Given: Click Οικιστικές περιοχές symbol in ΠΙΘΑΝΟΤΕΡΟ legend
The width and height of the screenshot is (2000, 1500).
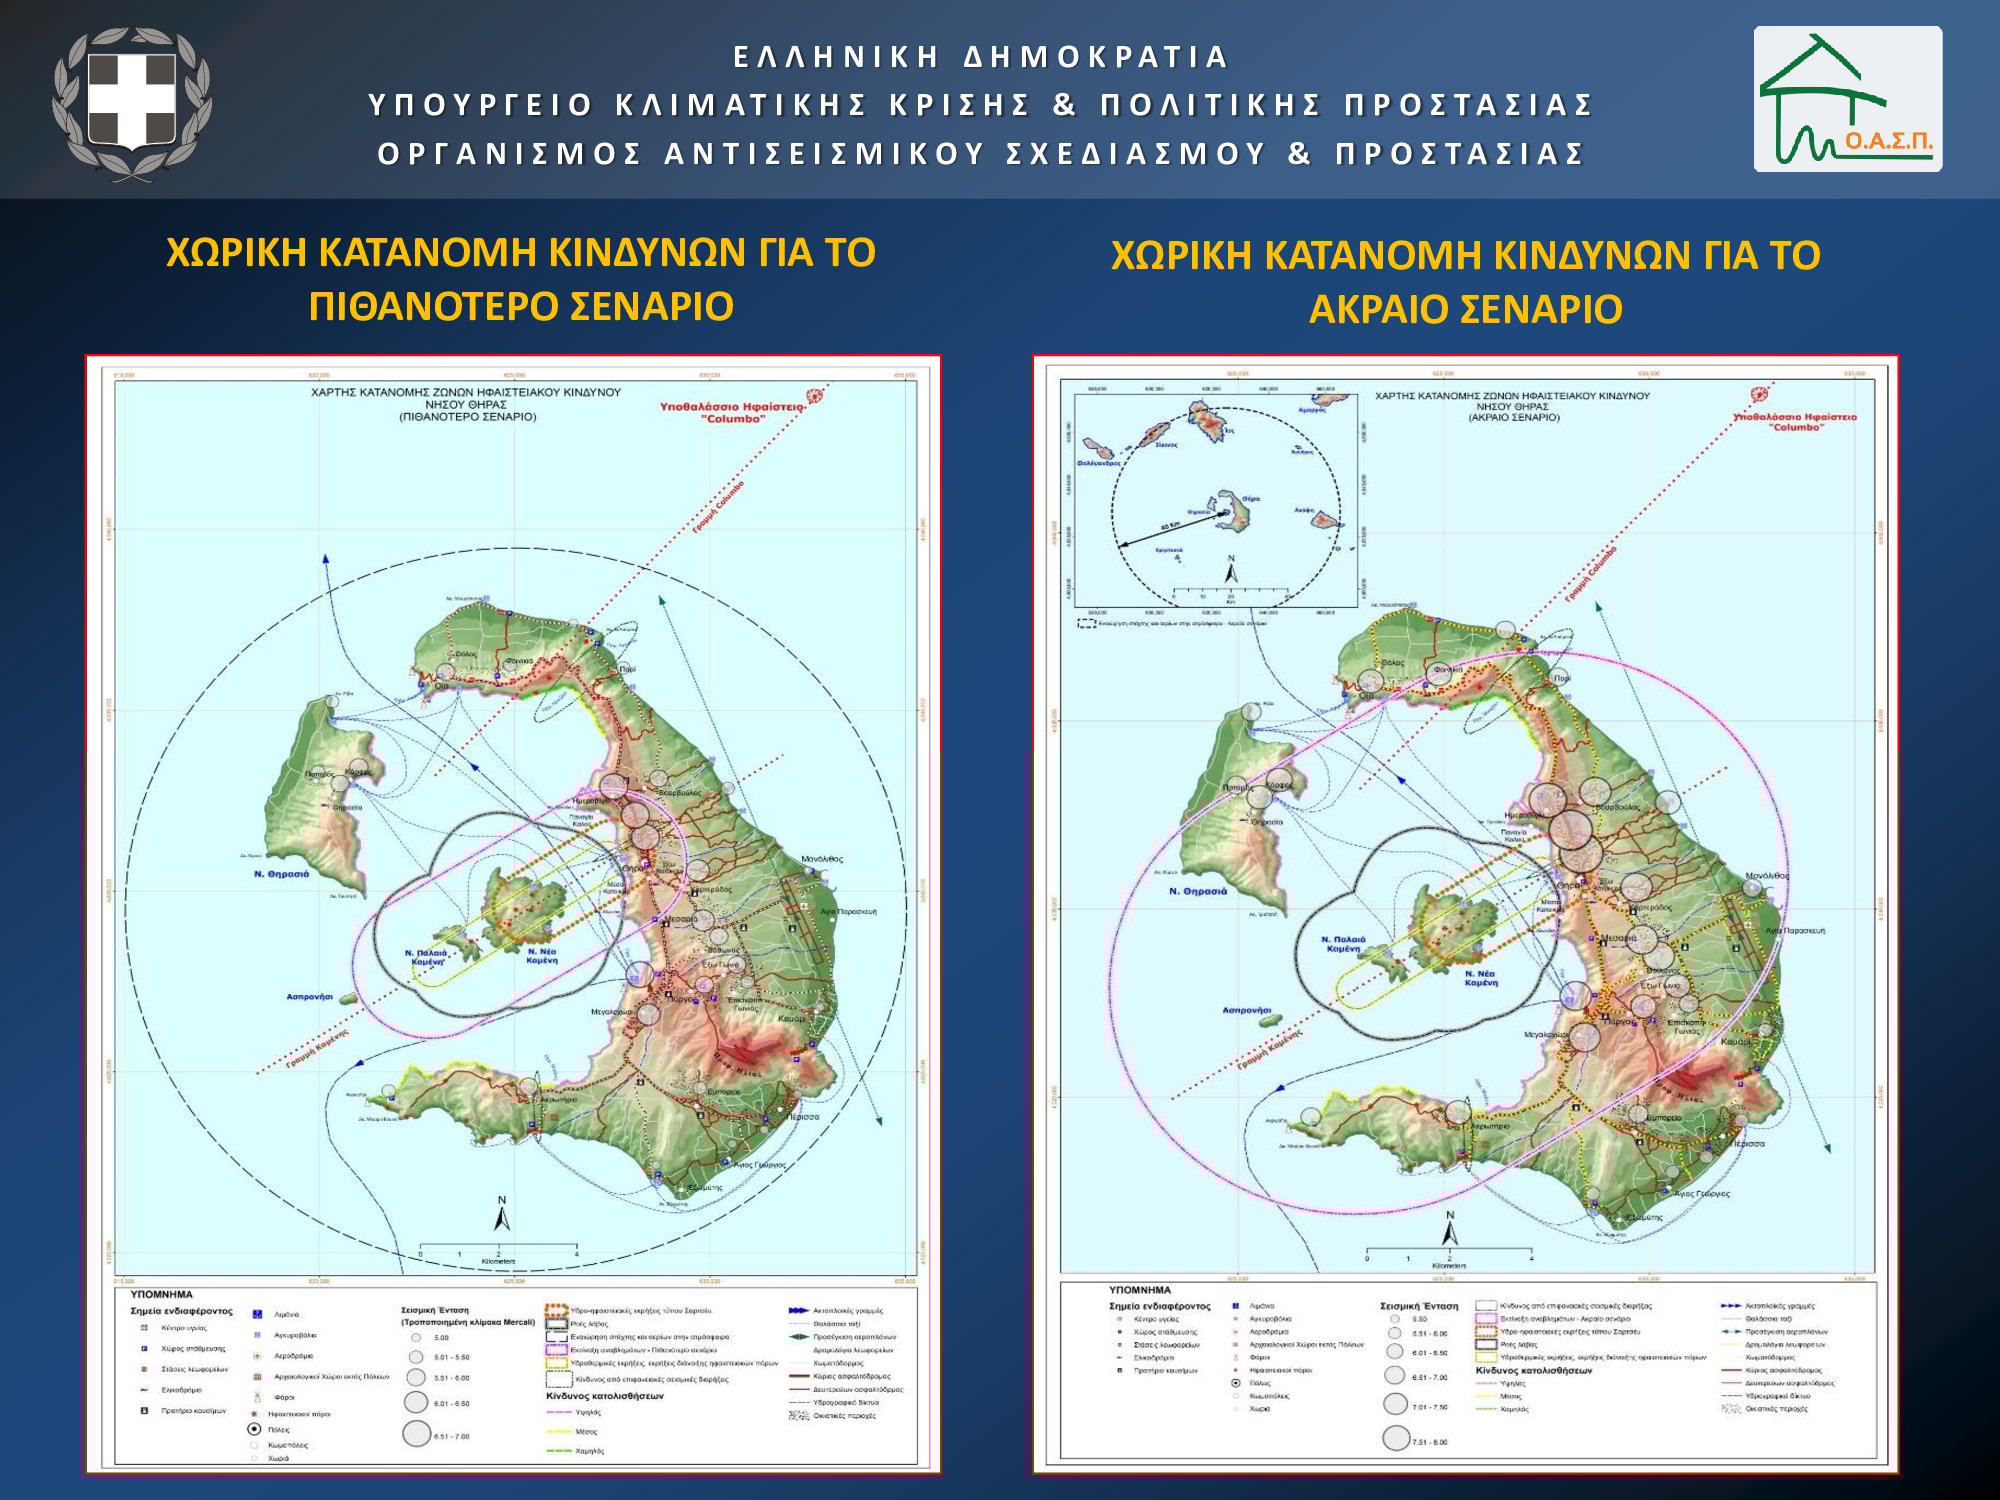Looking at the screenshot, I should [798, 1415].
